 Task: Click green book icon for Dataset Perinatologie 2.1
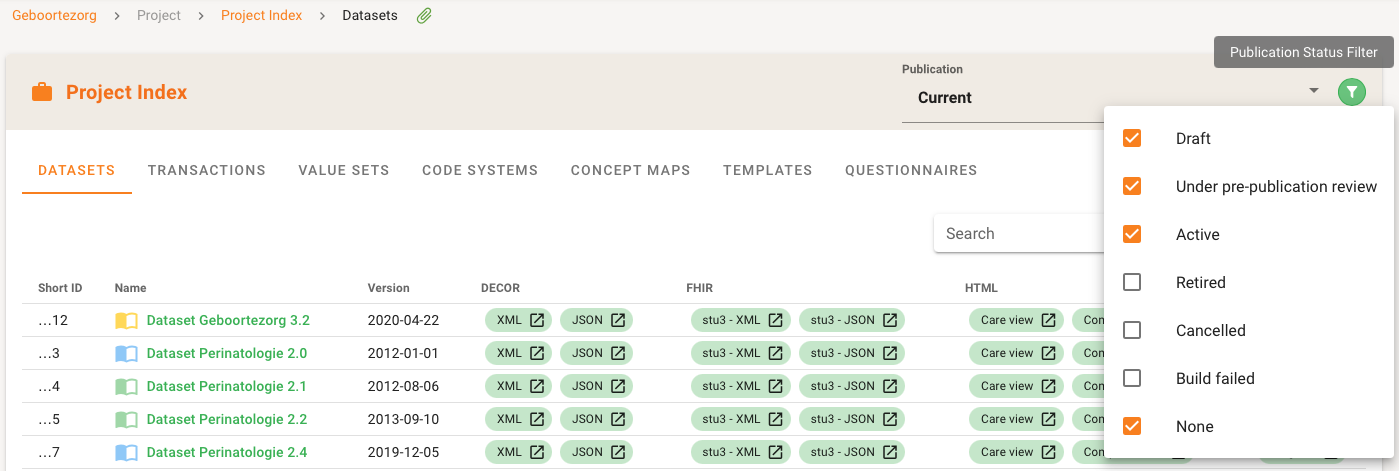126,387
